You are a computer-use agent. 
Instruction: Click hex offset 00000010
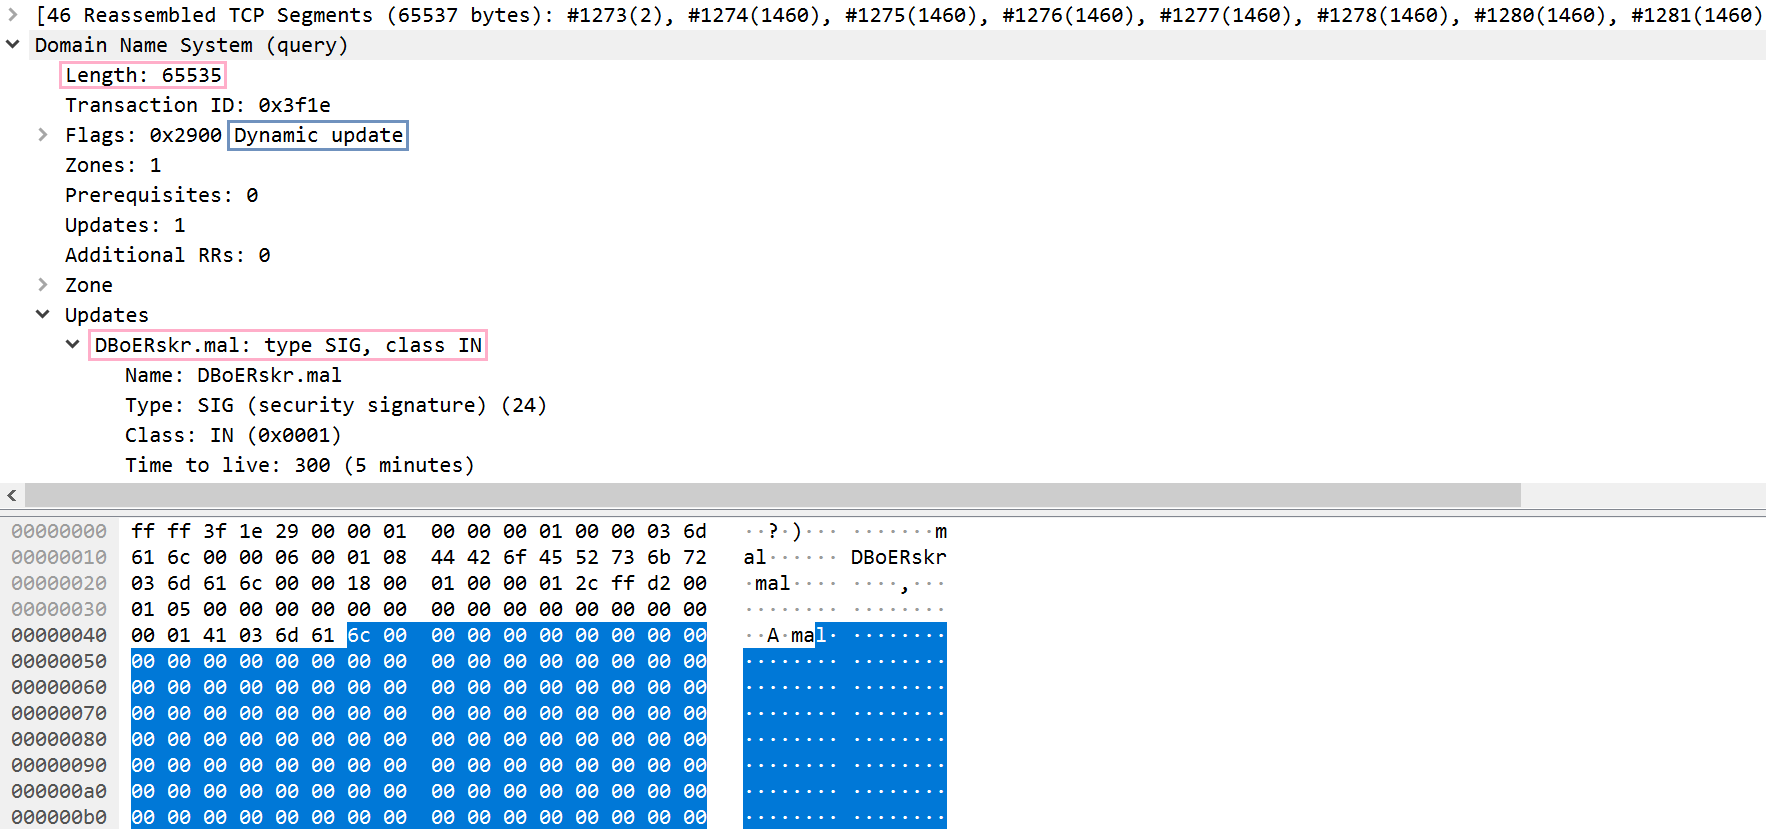tap(59, 557)
